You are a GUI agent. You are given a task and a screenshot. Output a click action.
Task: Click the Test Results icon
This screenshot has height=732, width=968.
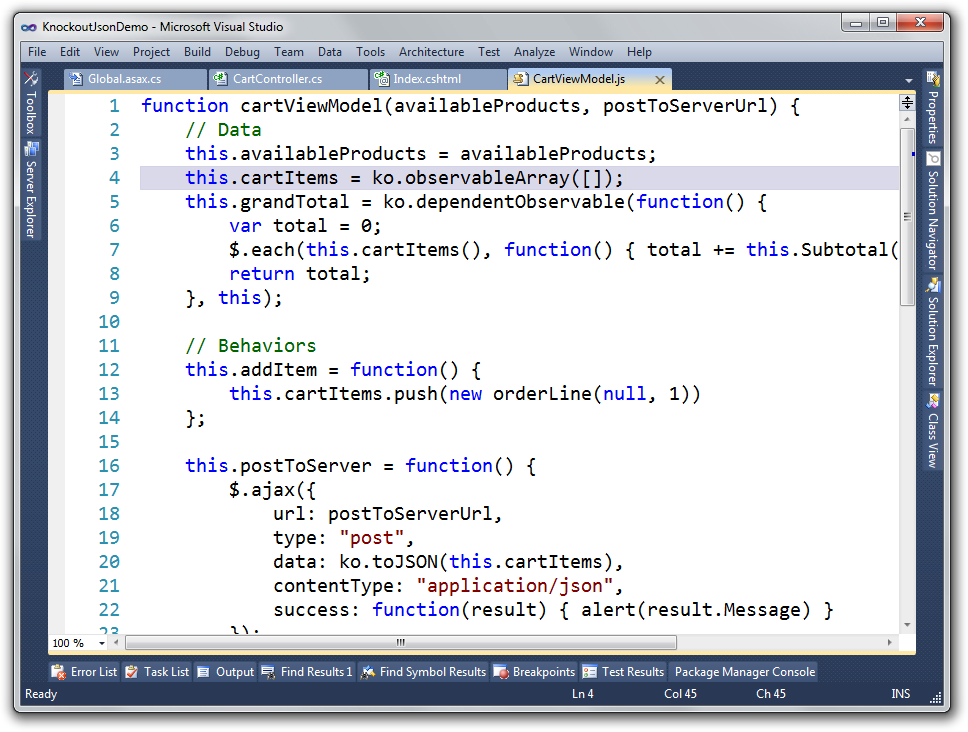click(590, 672)
